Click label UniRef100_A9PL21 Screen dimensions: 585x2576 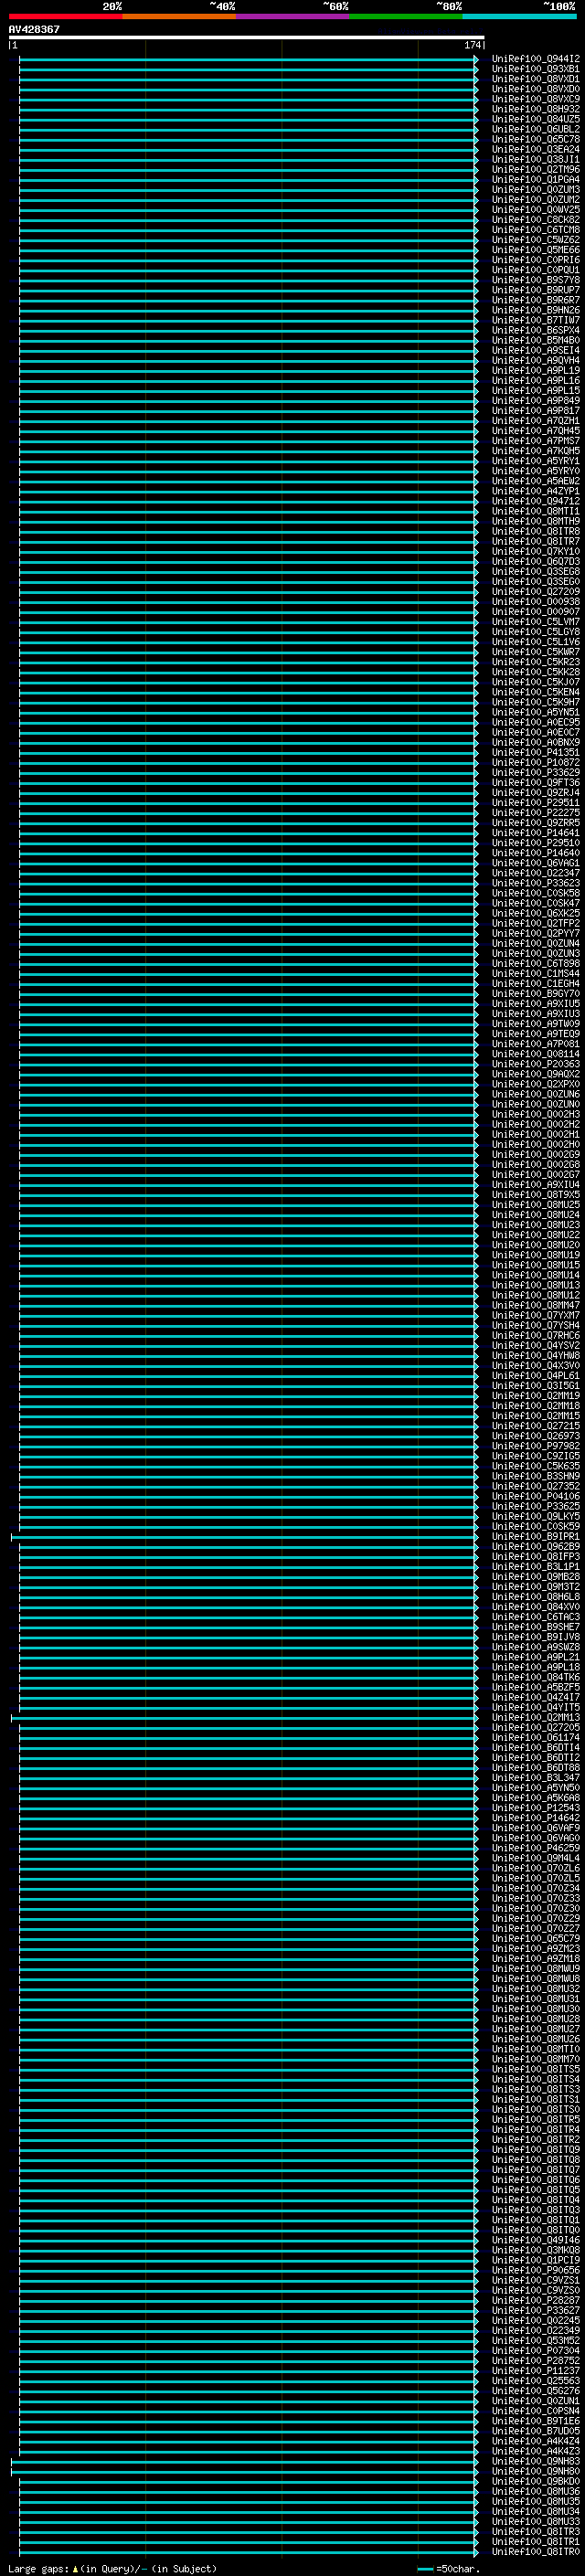536,1657
